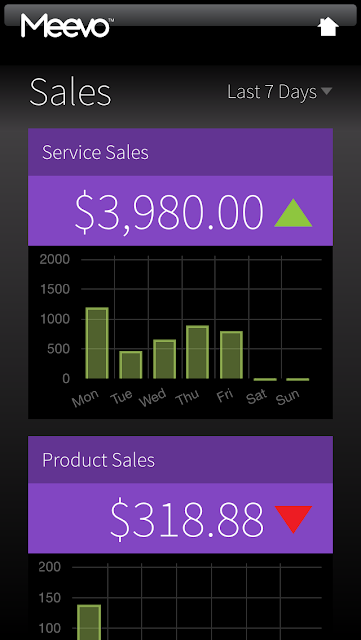Open the Last 7 Days date range dropdown
The width and height of the screenshot is (361, 640).
tap(279, 92)
